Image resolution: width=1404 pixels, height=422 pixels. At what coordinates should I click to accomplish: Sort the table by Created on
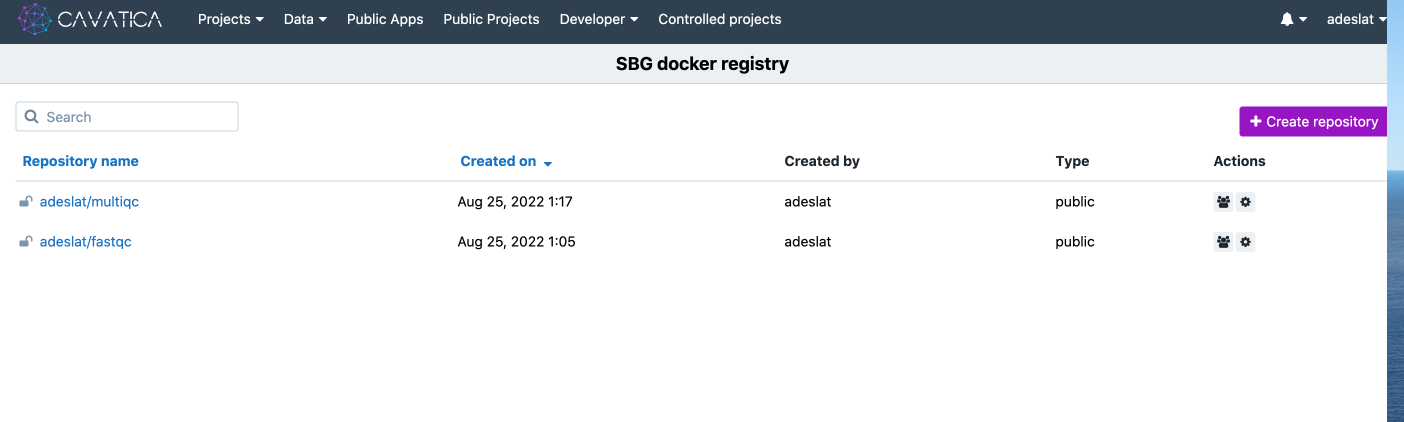click(498, 161)
